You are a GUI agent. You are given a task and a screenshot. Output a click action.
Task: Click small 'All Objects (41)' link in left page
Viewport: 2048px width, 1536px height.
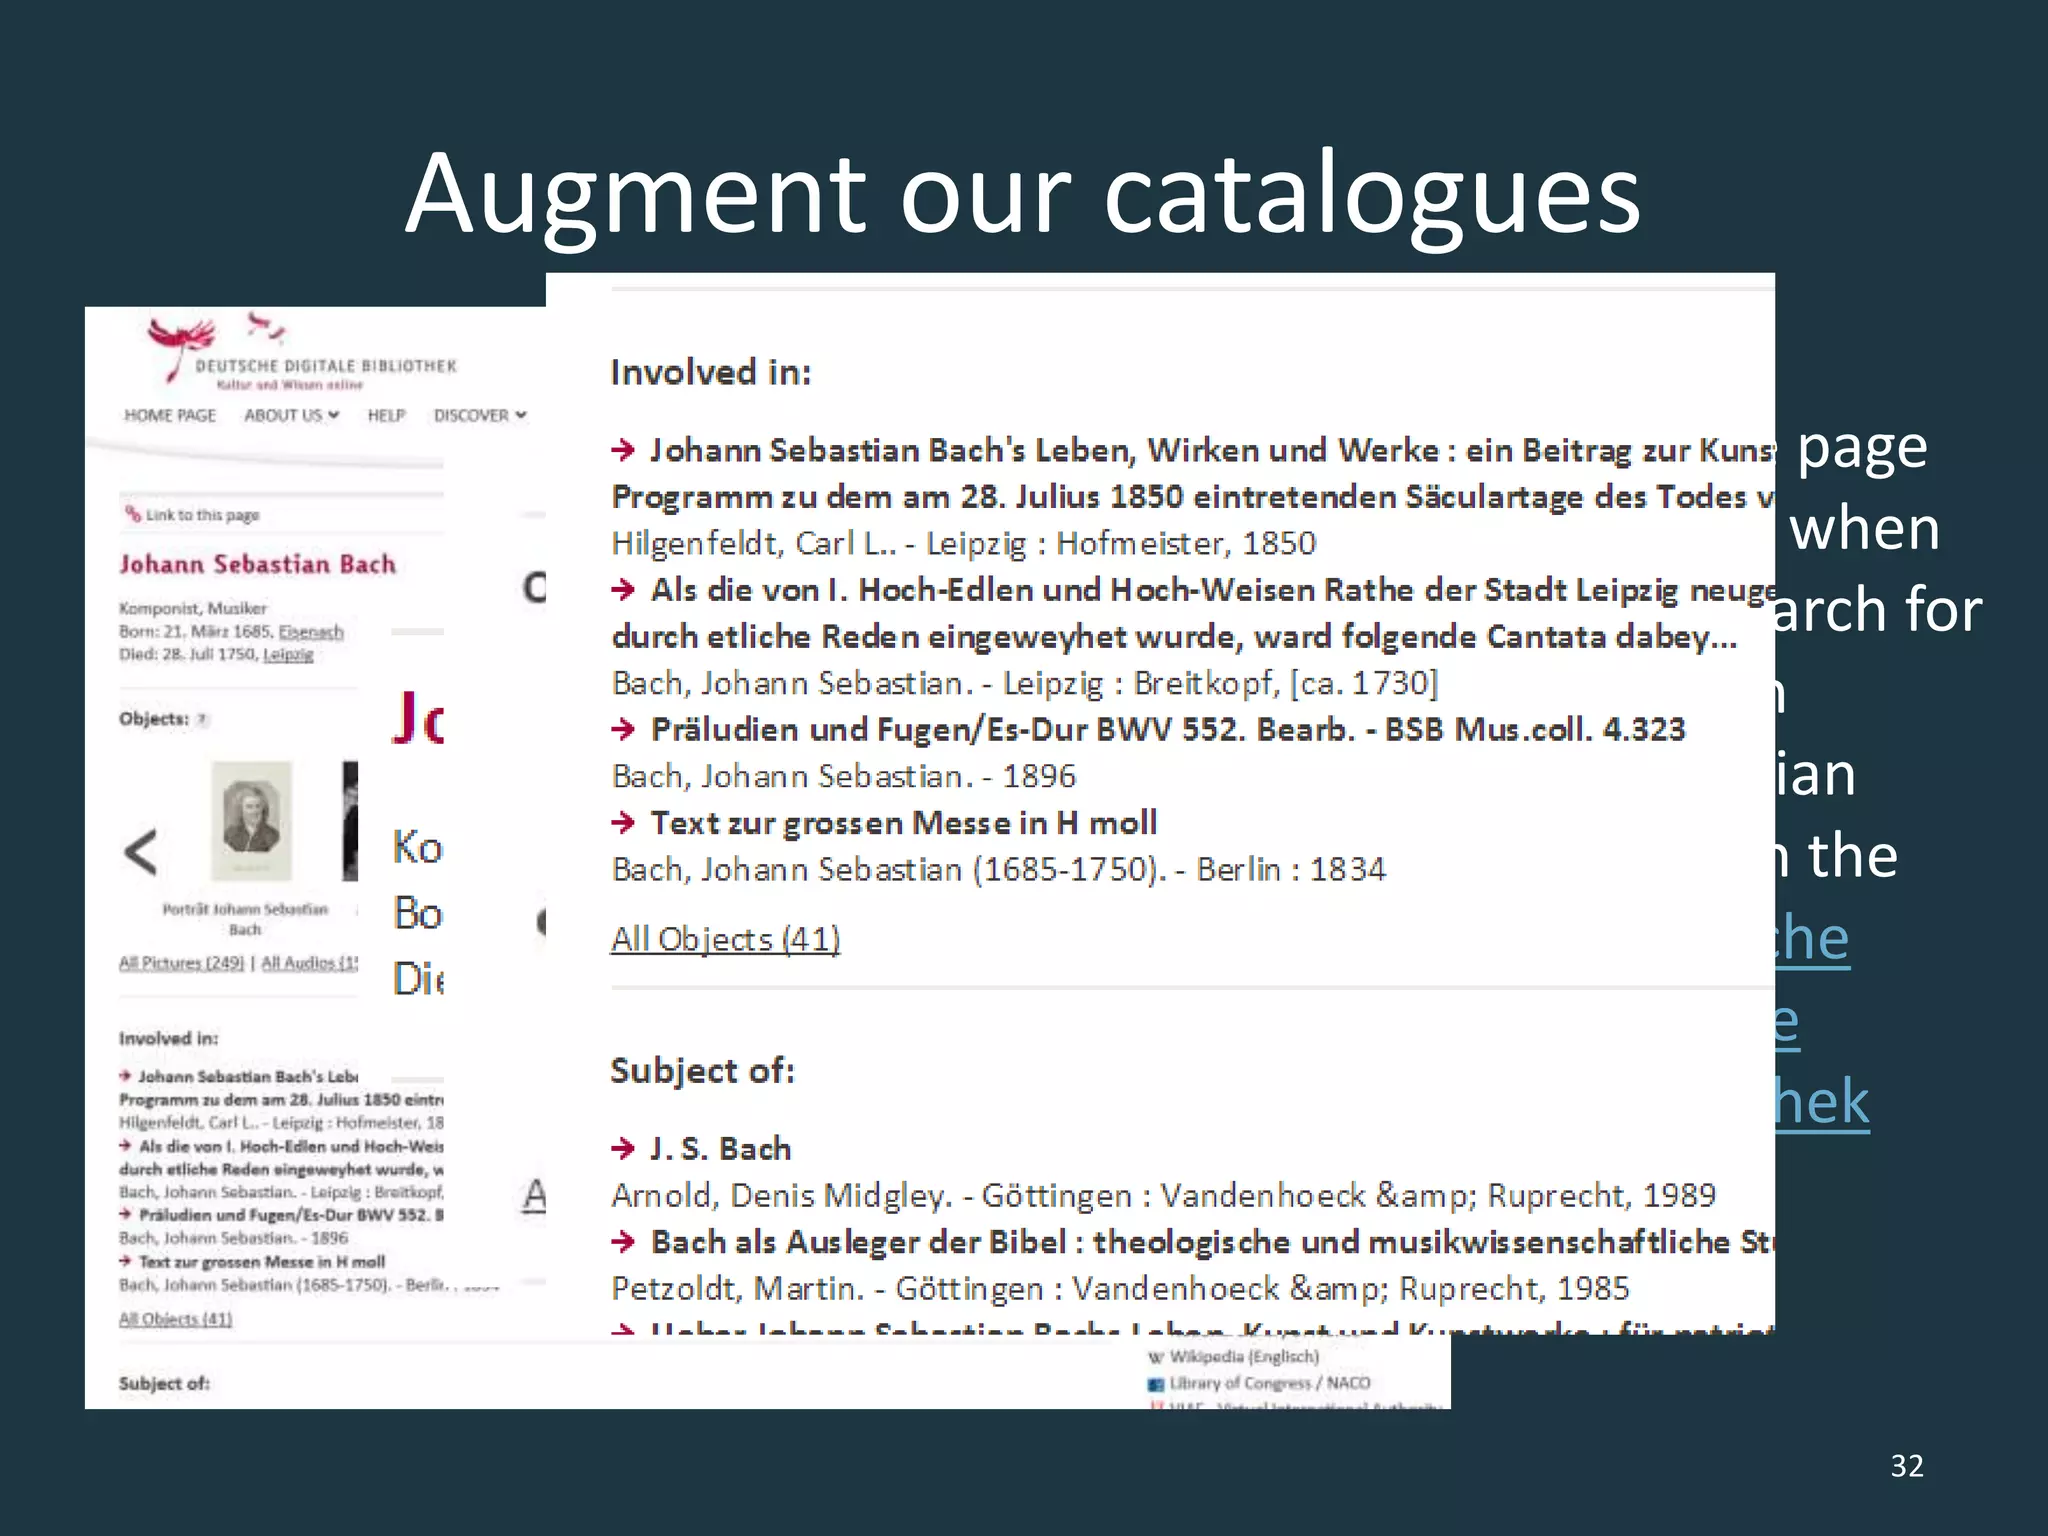coord(175,1319)
